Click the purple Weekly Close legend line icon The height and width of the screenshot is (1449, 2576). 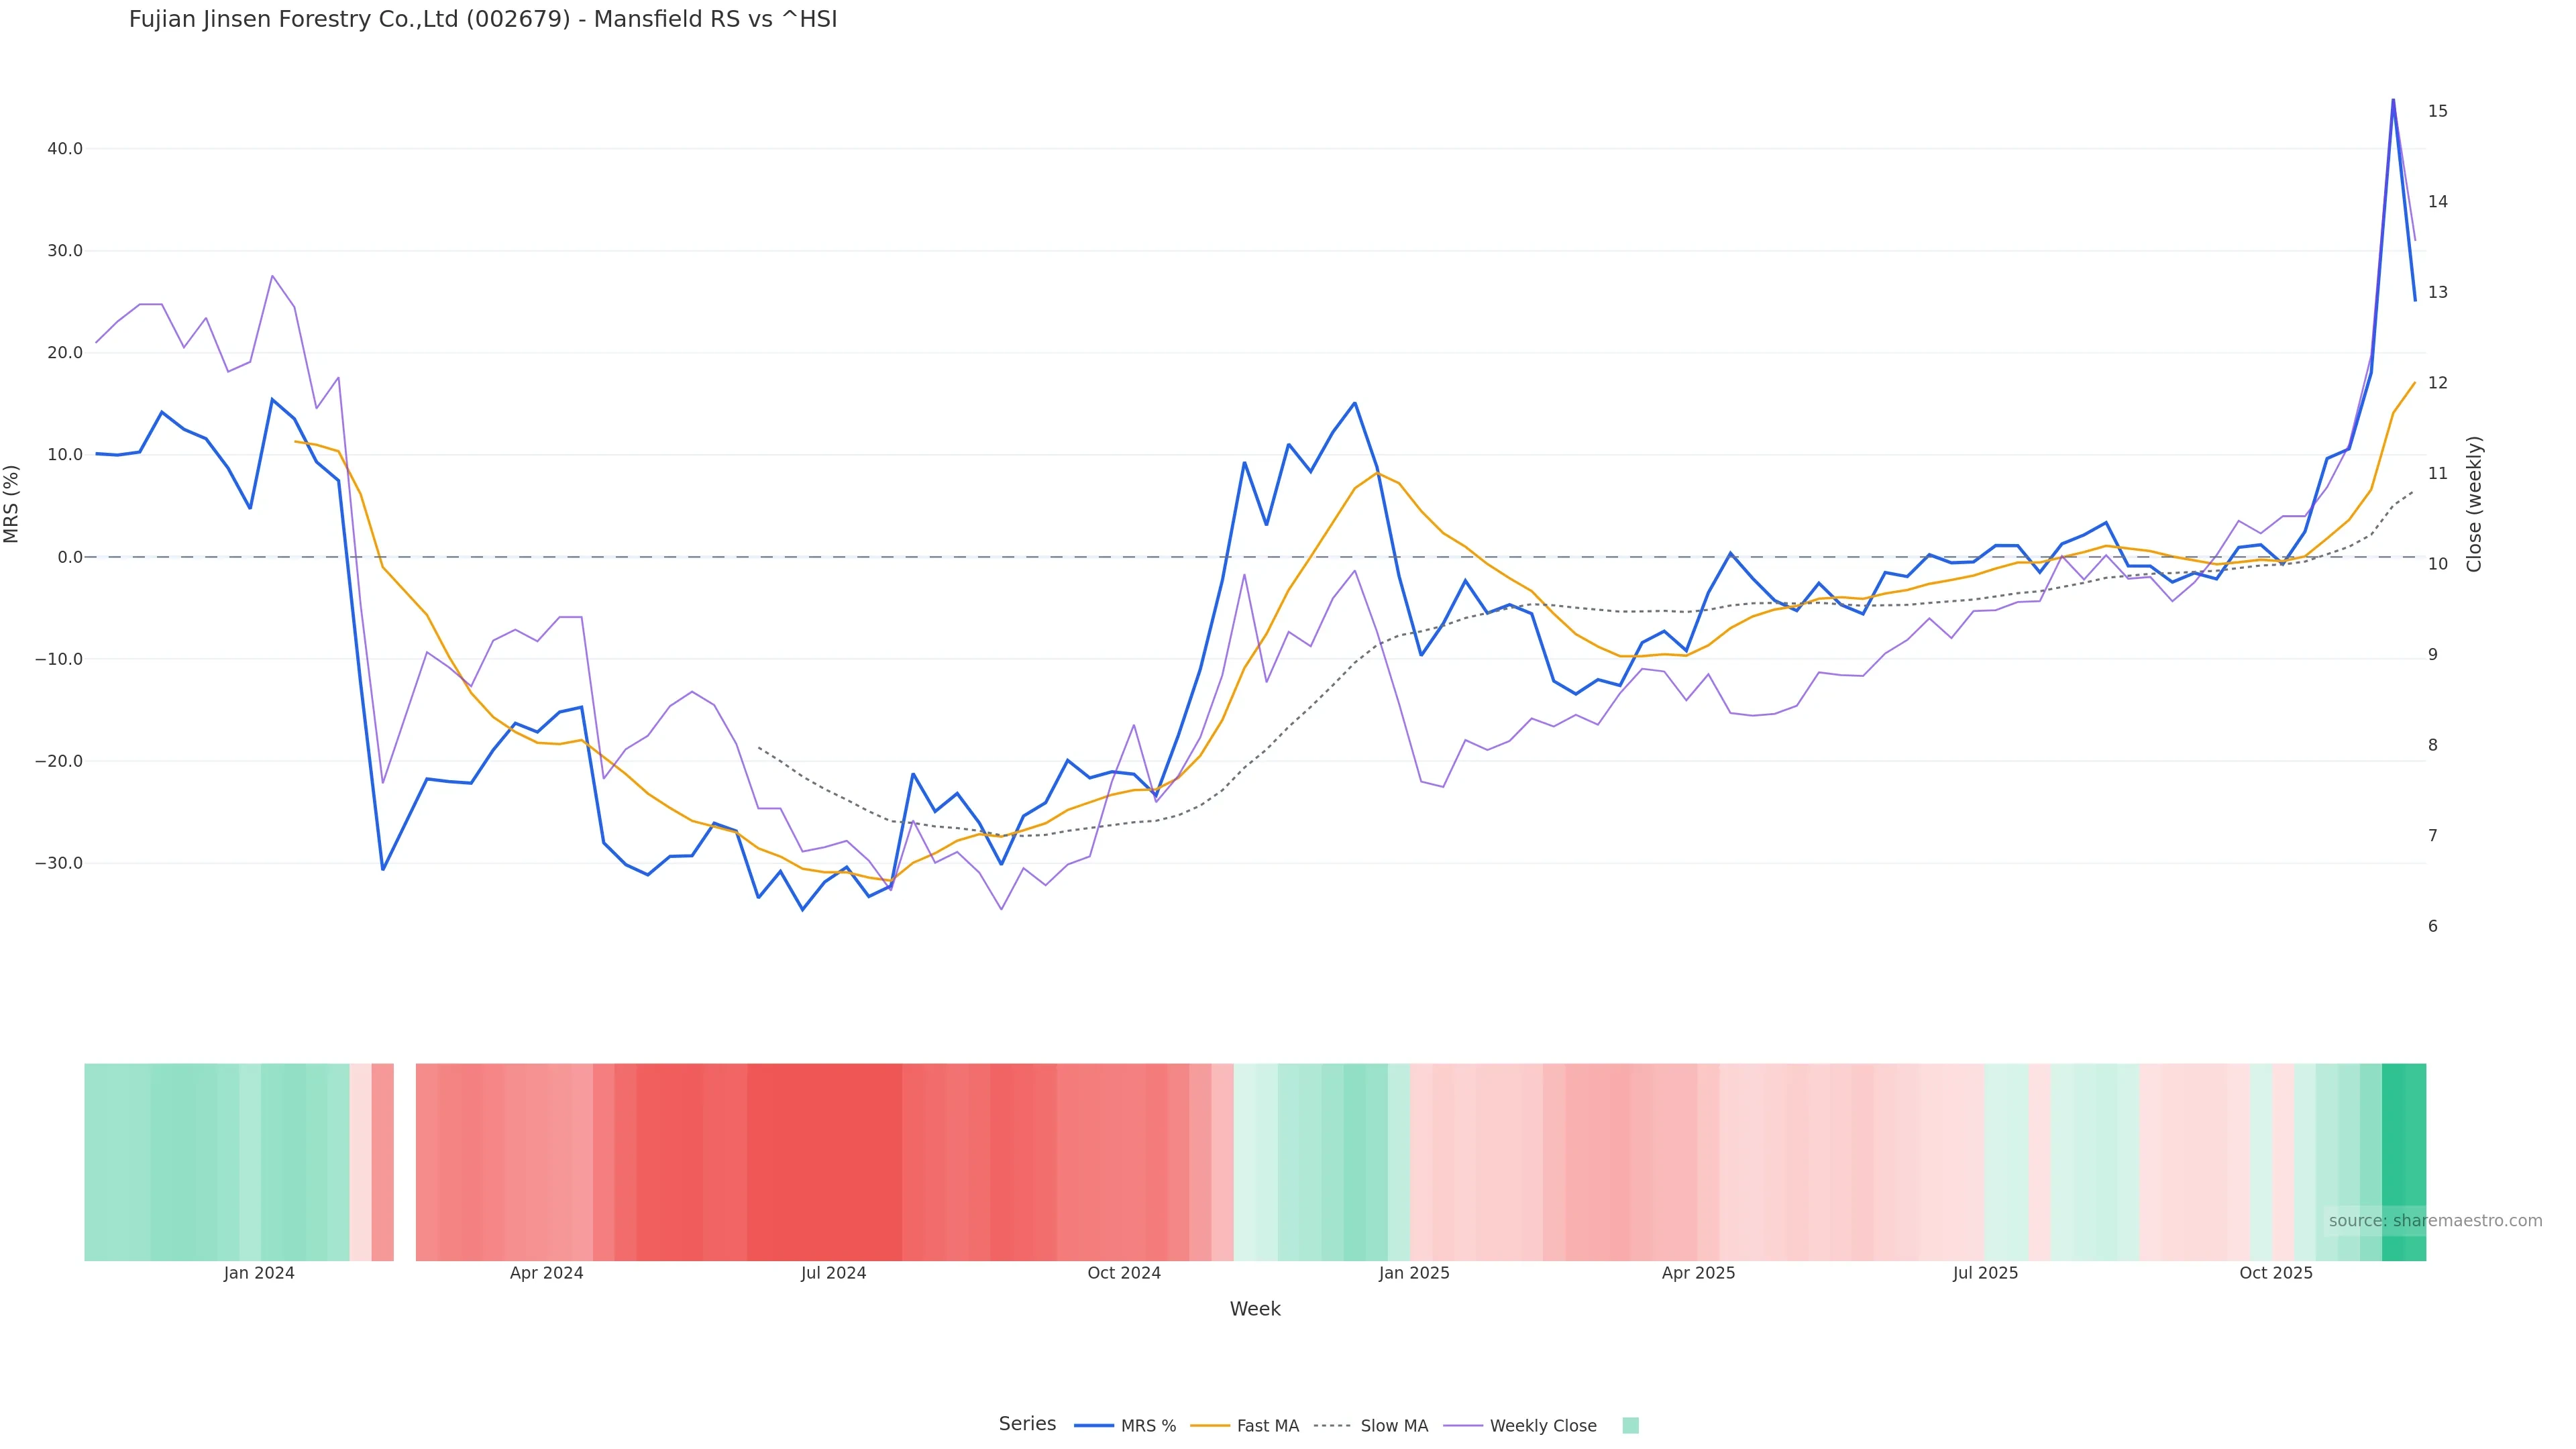tap(1463, 1426)
